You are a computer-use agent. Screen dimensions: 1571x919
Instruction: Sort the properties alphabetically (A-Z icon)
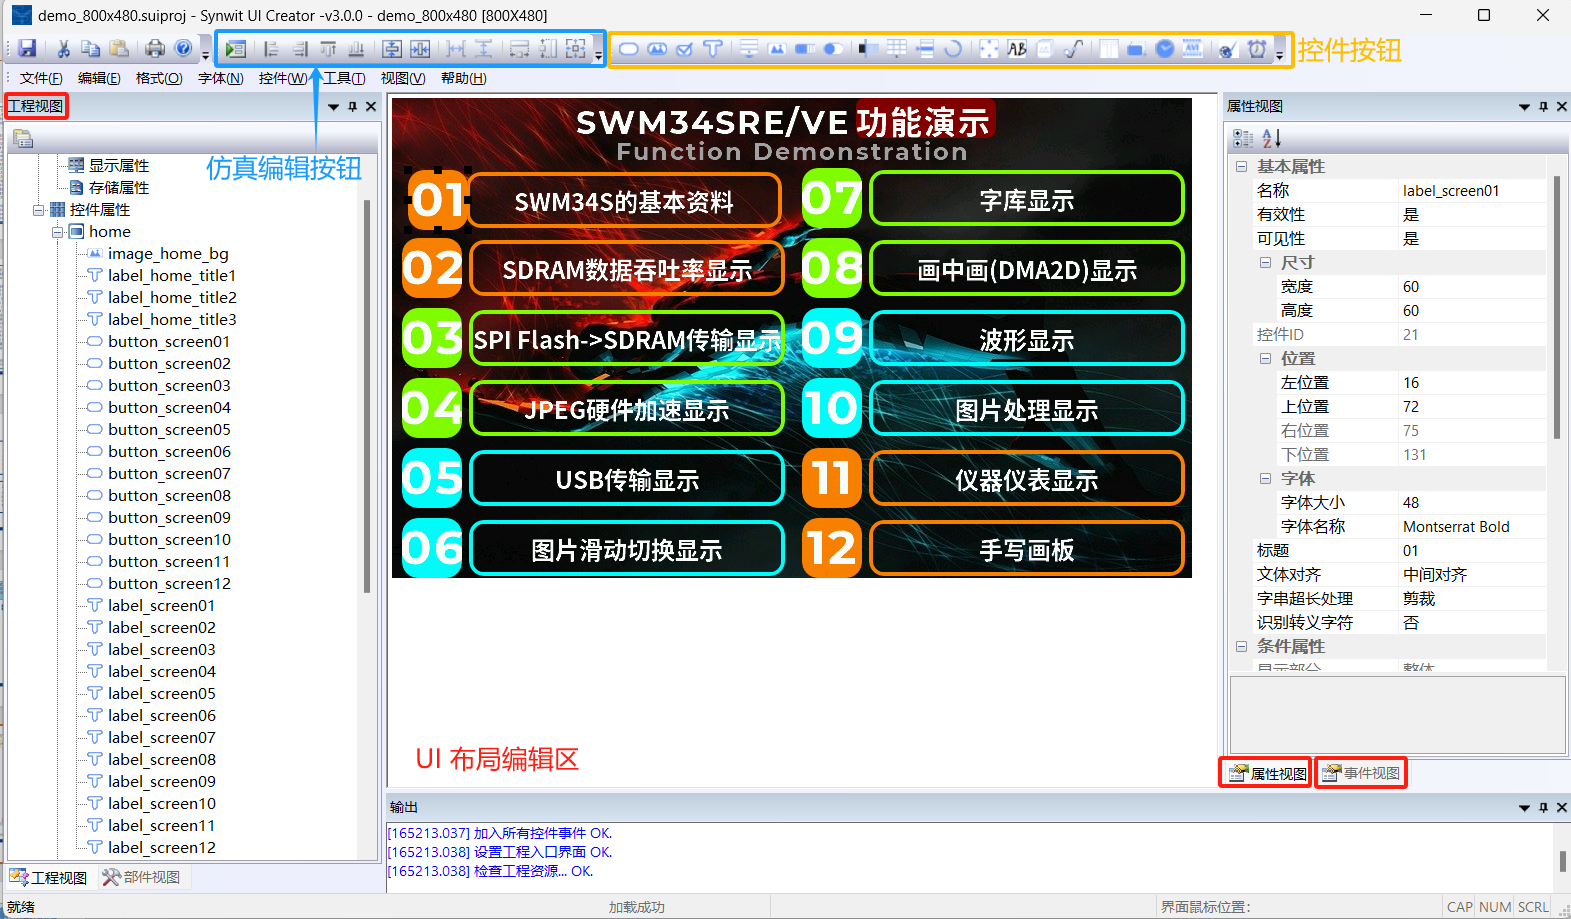[1271, 138]
